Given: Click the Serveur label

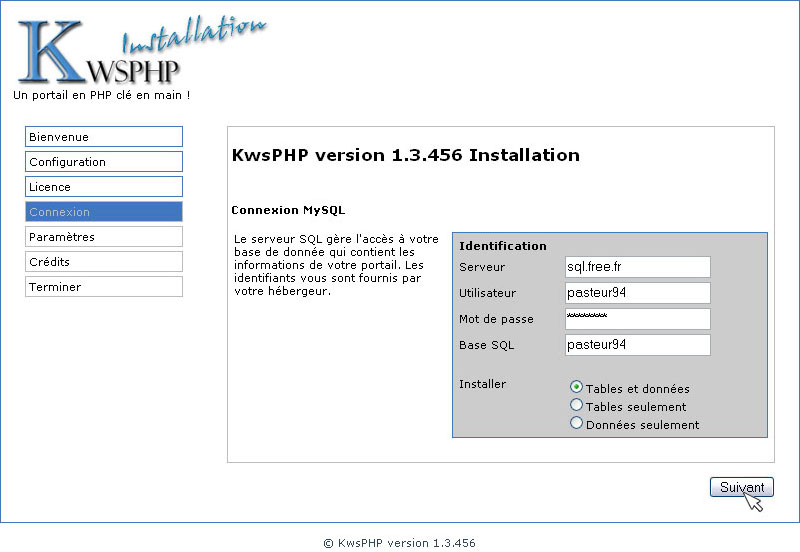Looking at the screenshot, I should [x=482, y=267].
